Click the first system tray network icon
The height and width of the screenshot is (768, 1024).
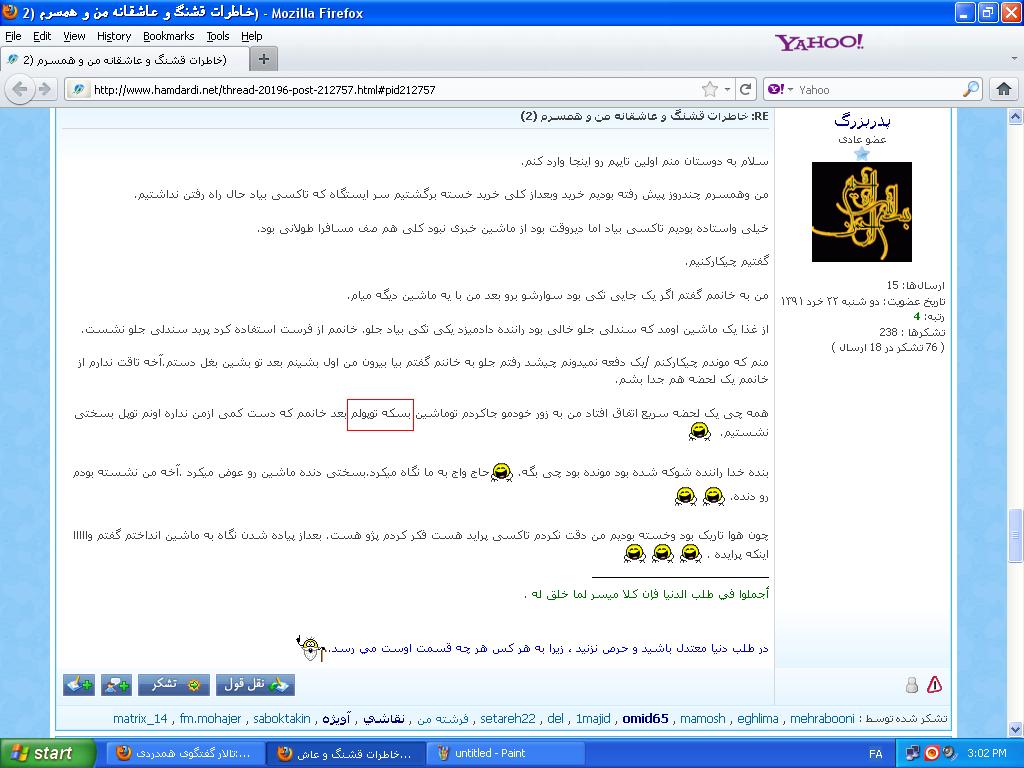point(912,753)
